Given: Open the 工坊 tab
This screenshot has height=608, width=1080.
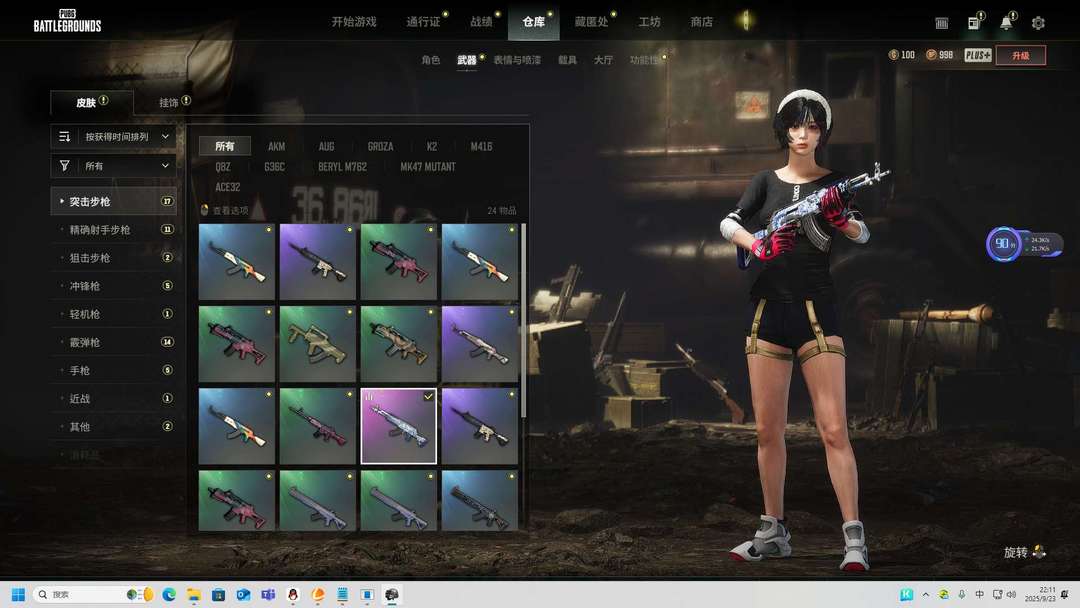Looking at the screenshot, I should point(649,21).
